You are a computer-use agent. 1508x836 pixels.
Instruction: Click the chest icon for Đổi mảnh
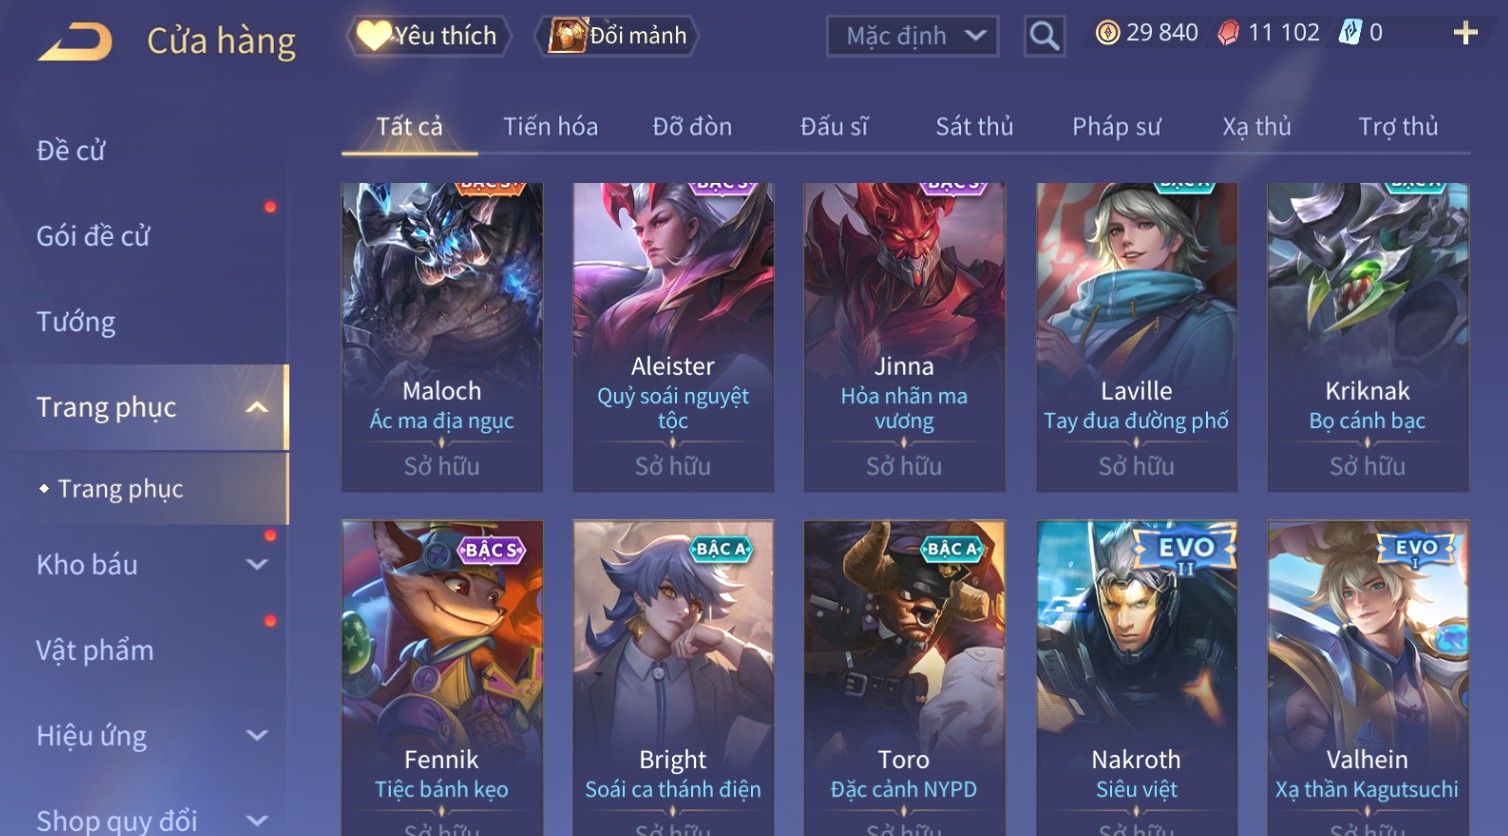pyautogui.click(x=567, y=36)
